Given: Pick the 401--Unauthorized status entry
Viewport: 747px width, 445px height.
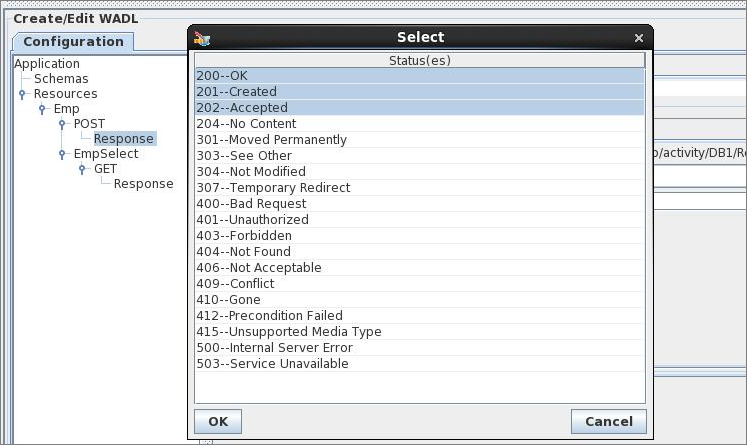Looking at the screenshot, I should (x=419, y=220).
